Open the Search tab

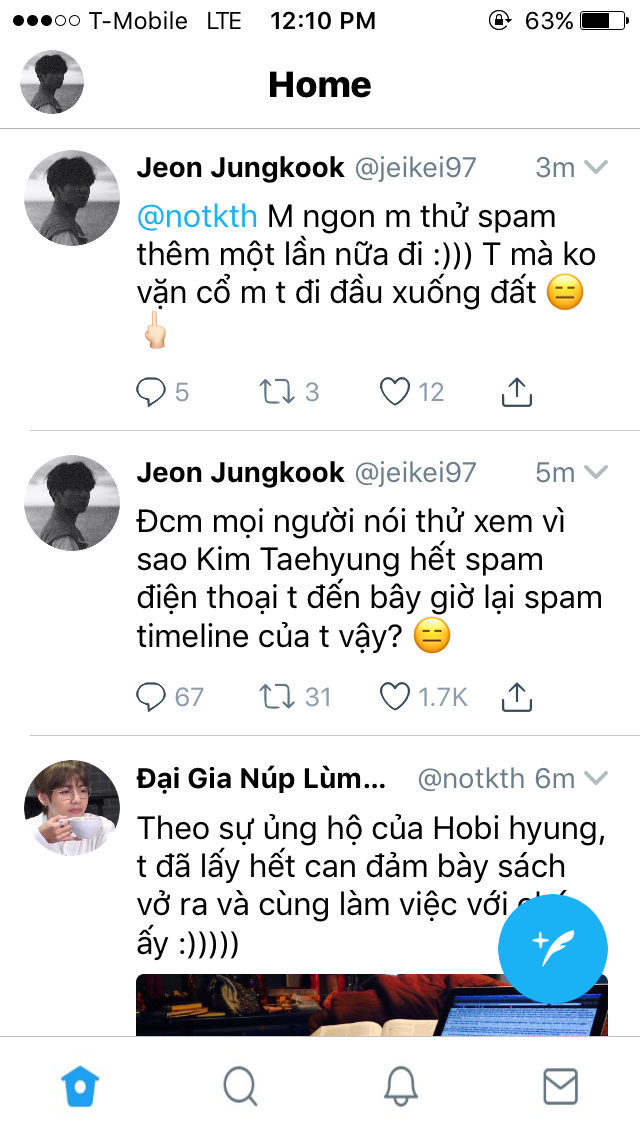coord(240,1085)
